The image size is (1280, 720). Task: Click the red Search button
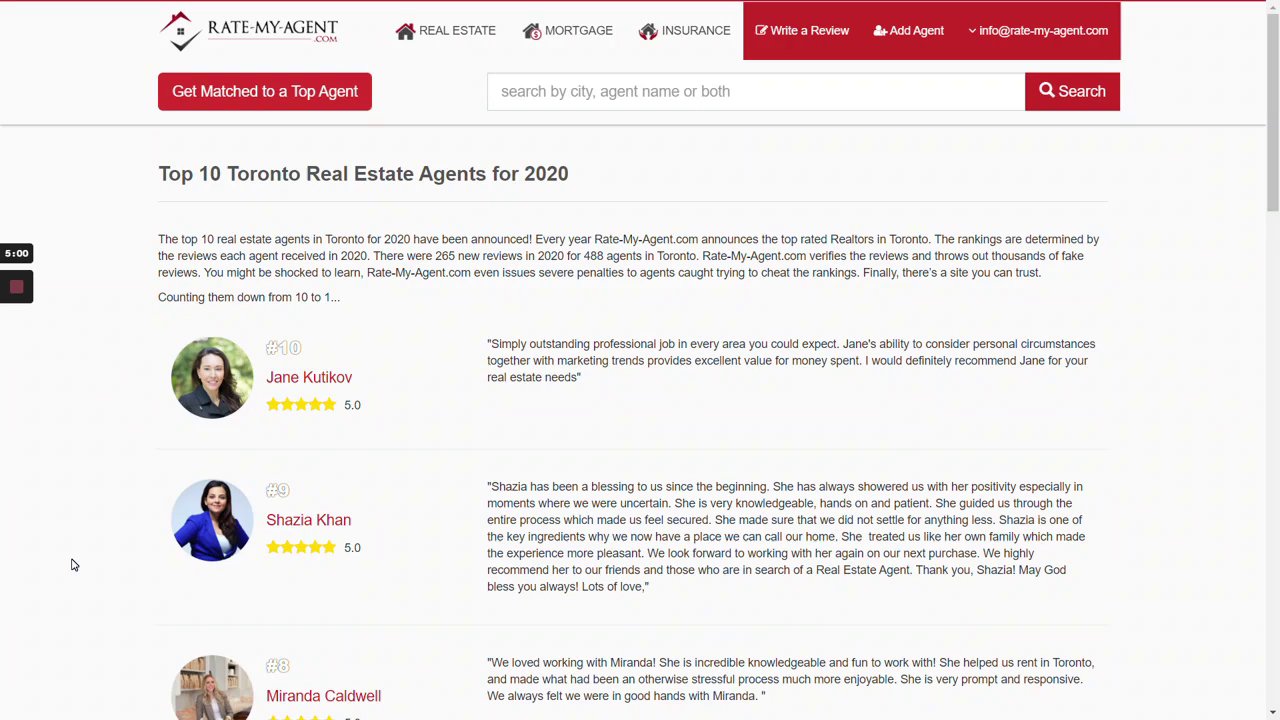(x=1072, y=91)
